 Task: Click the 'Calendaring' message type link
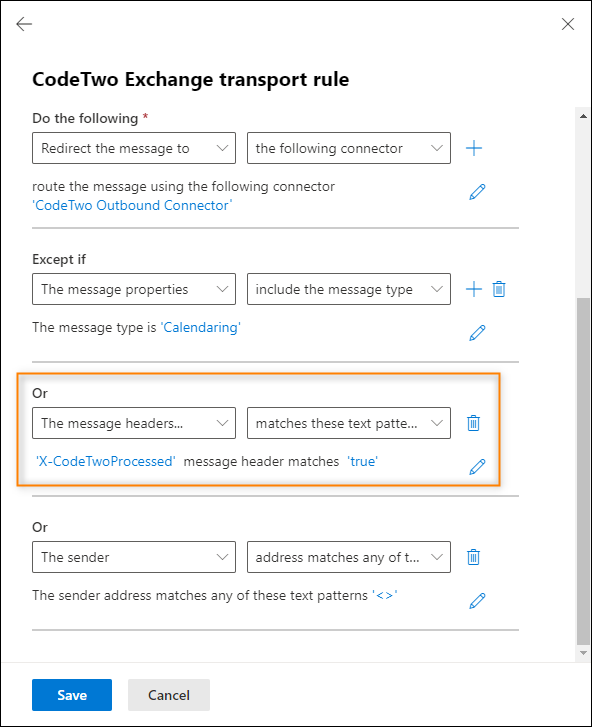click(x=200, y=328)
